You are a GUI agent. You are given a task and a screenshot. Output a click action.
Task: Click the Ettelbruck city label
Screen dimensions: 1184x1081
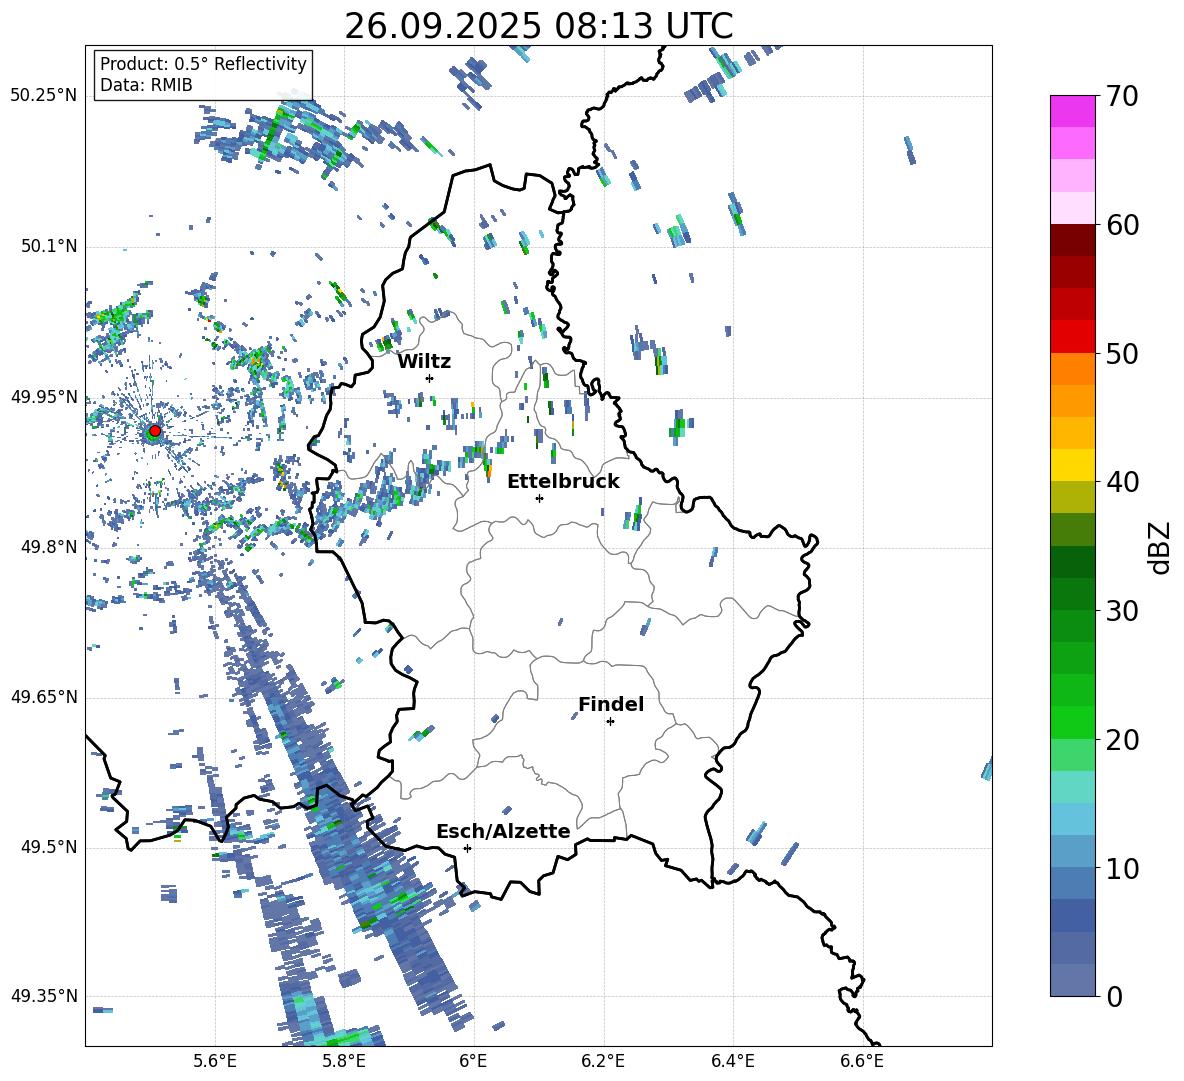563,482
